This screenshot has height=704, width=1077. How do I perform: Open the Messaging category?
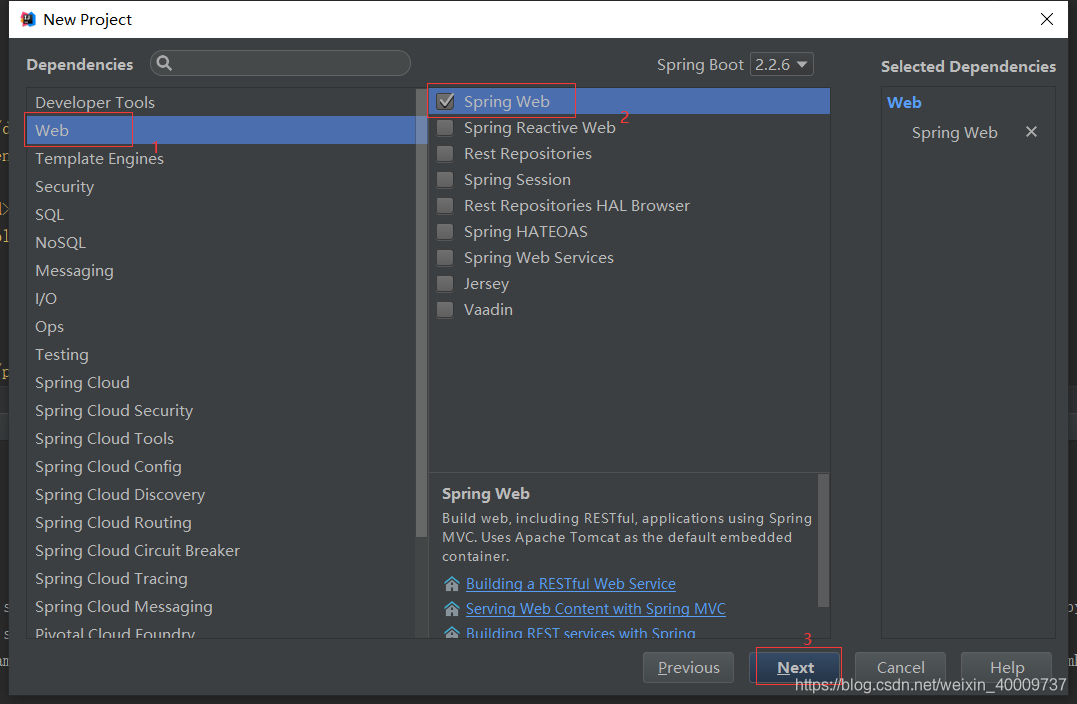(x=221, y=271)
